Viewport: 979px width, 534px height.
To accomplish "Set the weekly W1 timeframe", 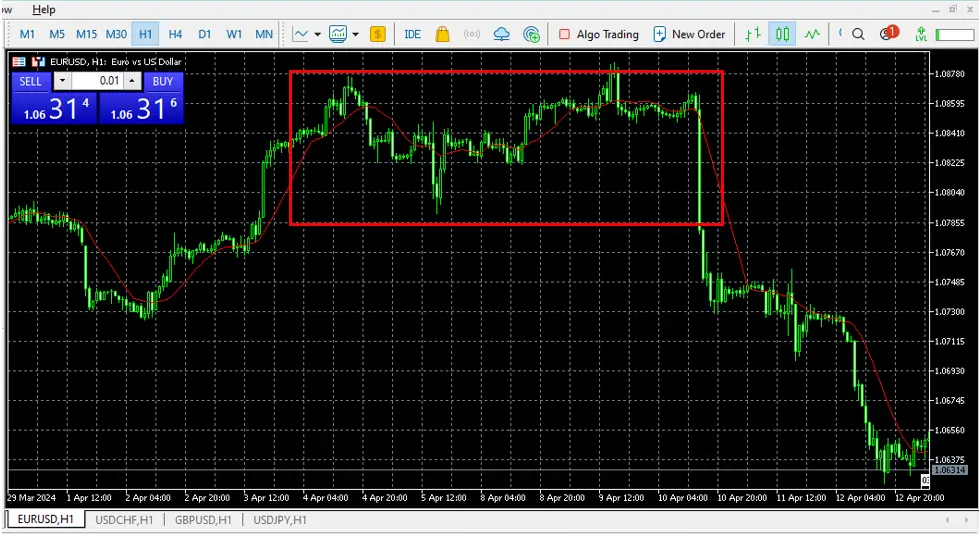I will tap(234, 34).
